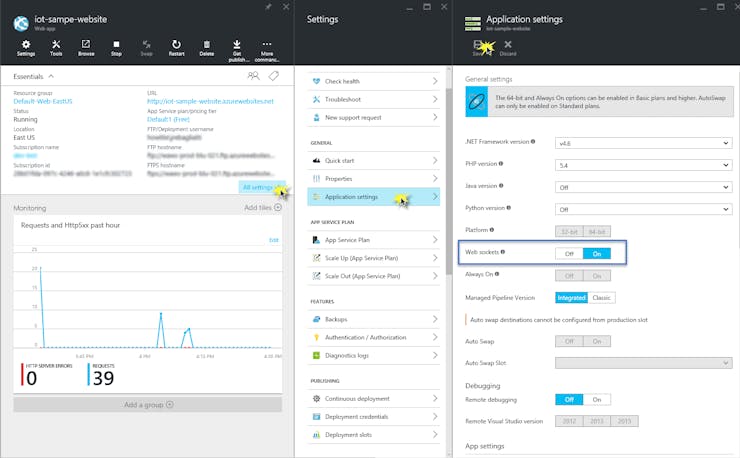Click Edit on the monitoring chart

tap(274, 240)
